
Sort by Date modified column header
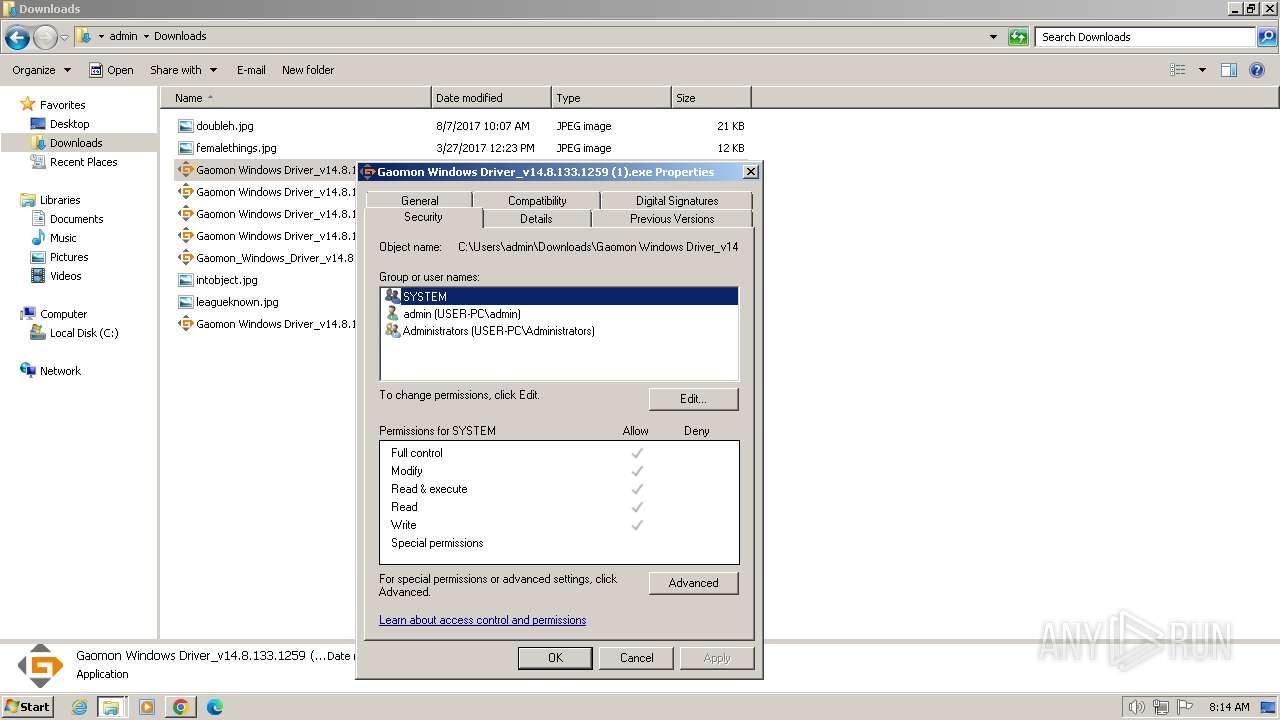491,98
